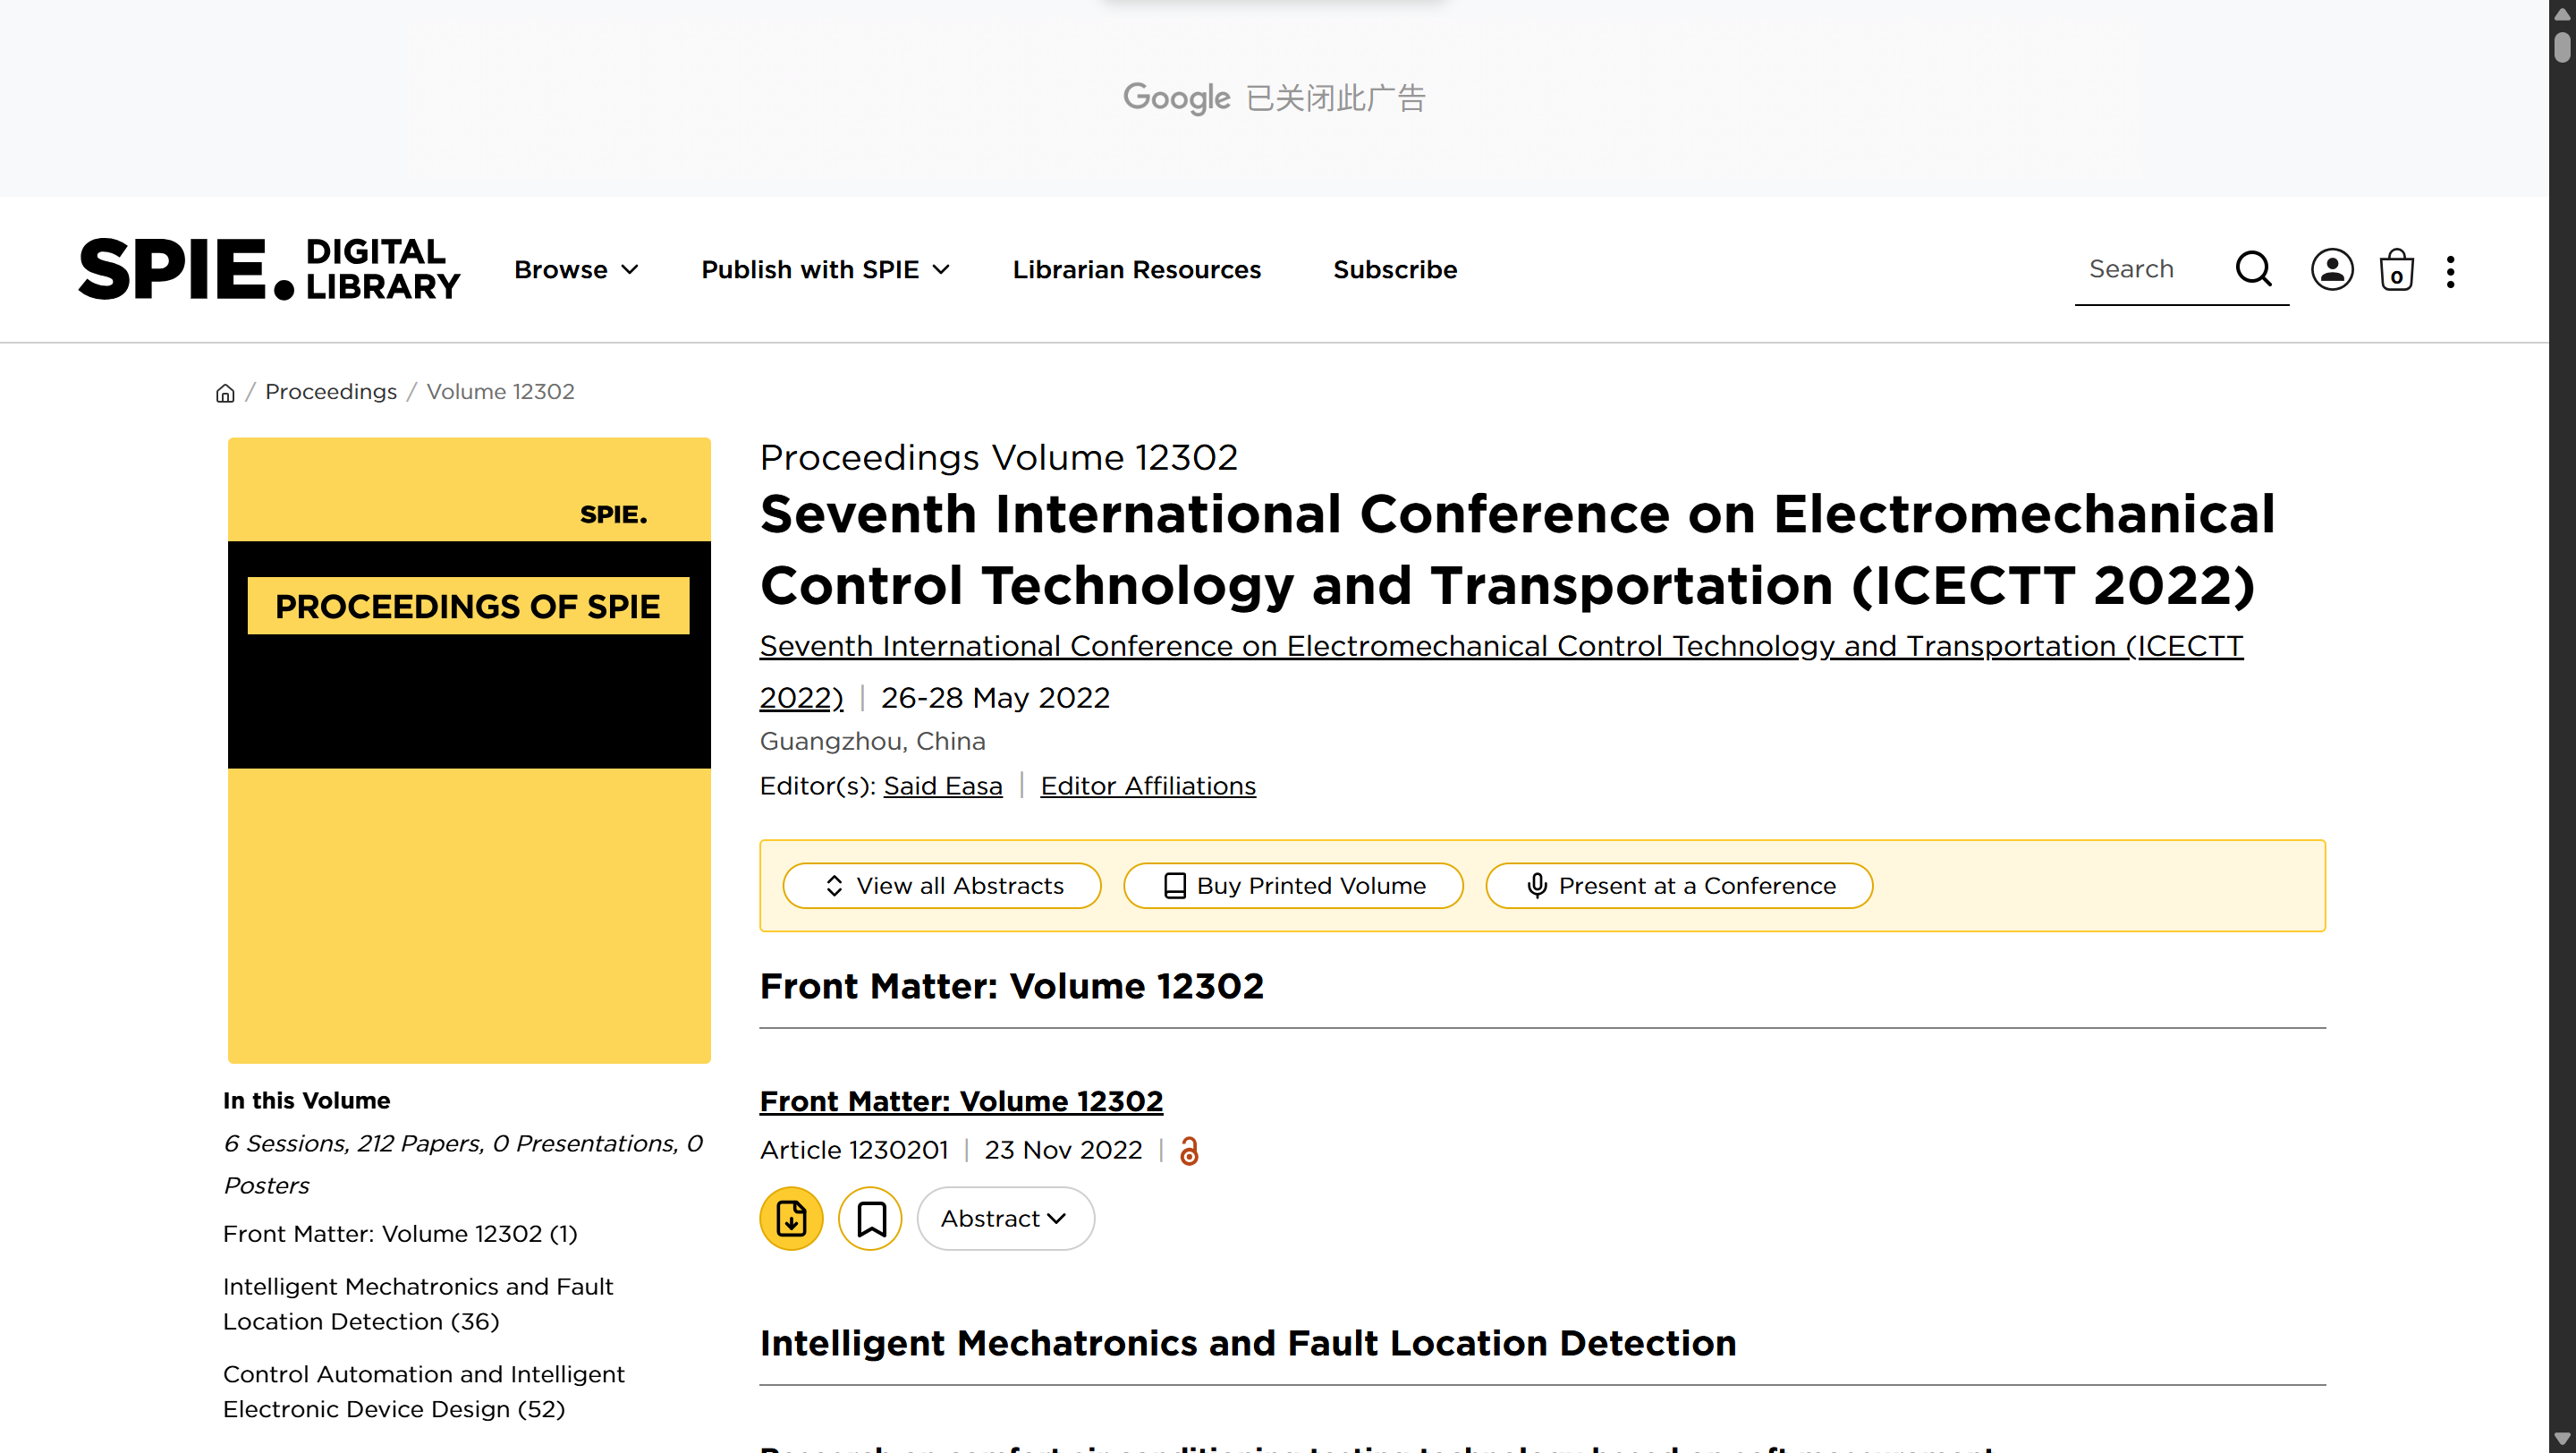2576x1453 pixels.
Task: Click the Guangzhou, China location text
Action: click(x=872, y=742)
